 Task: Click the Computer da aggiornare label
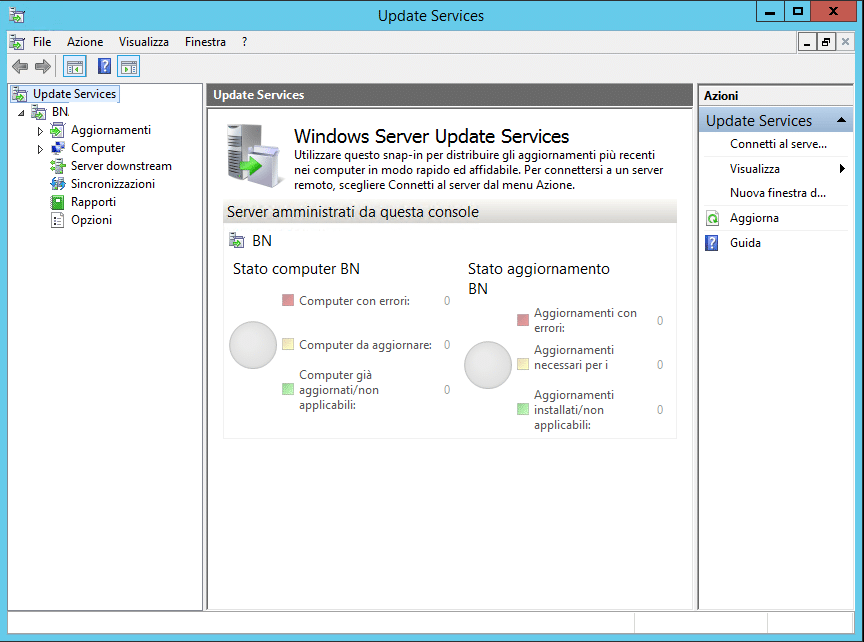(x=365, y=345)
